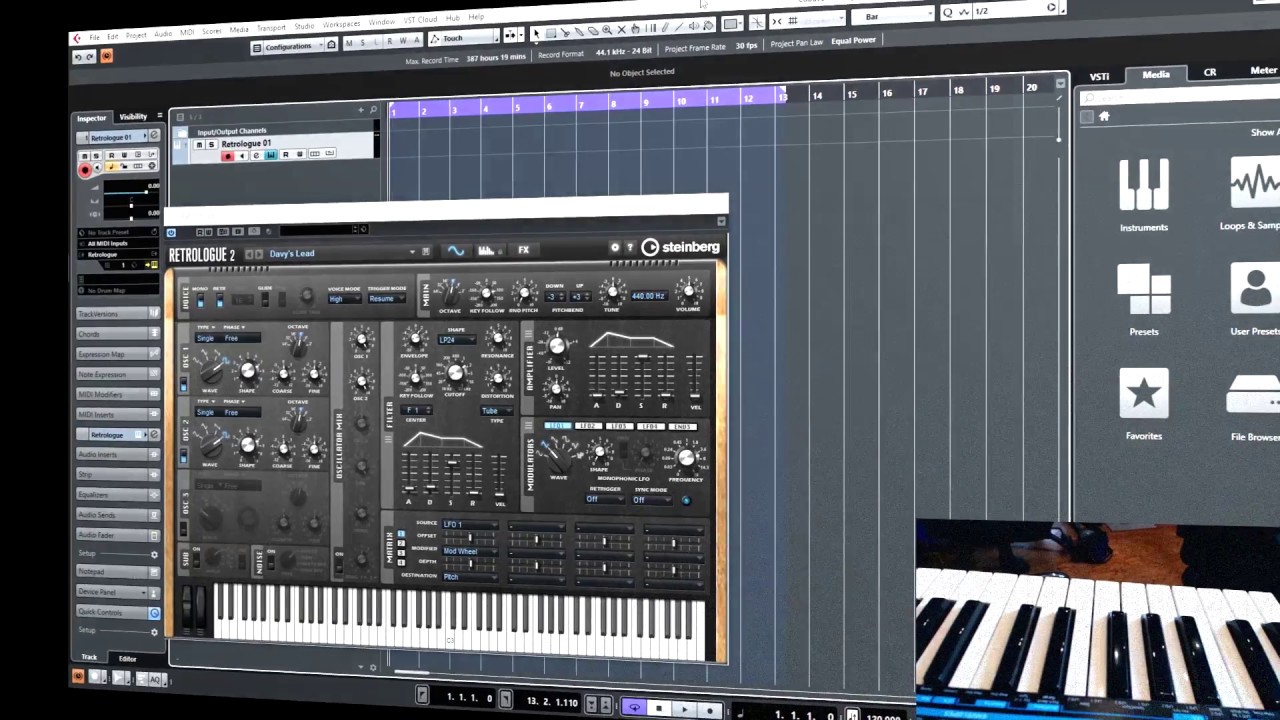Open Presets in the Media tab
Viewport: 1280px width, 720px height.
pos(1144,300)
